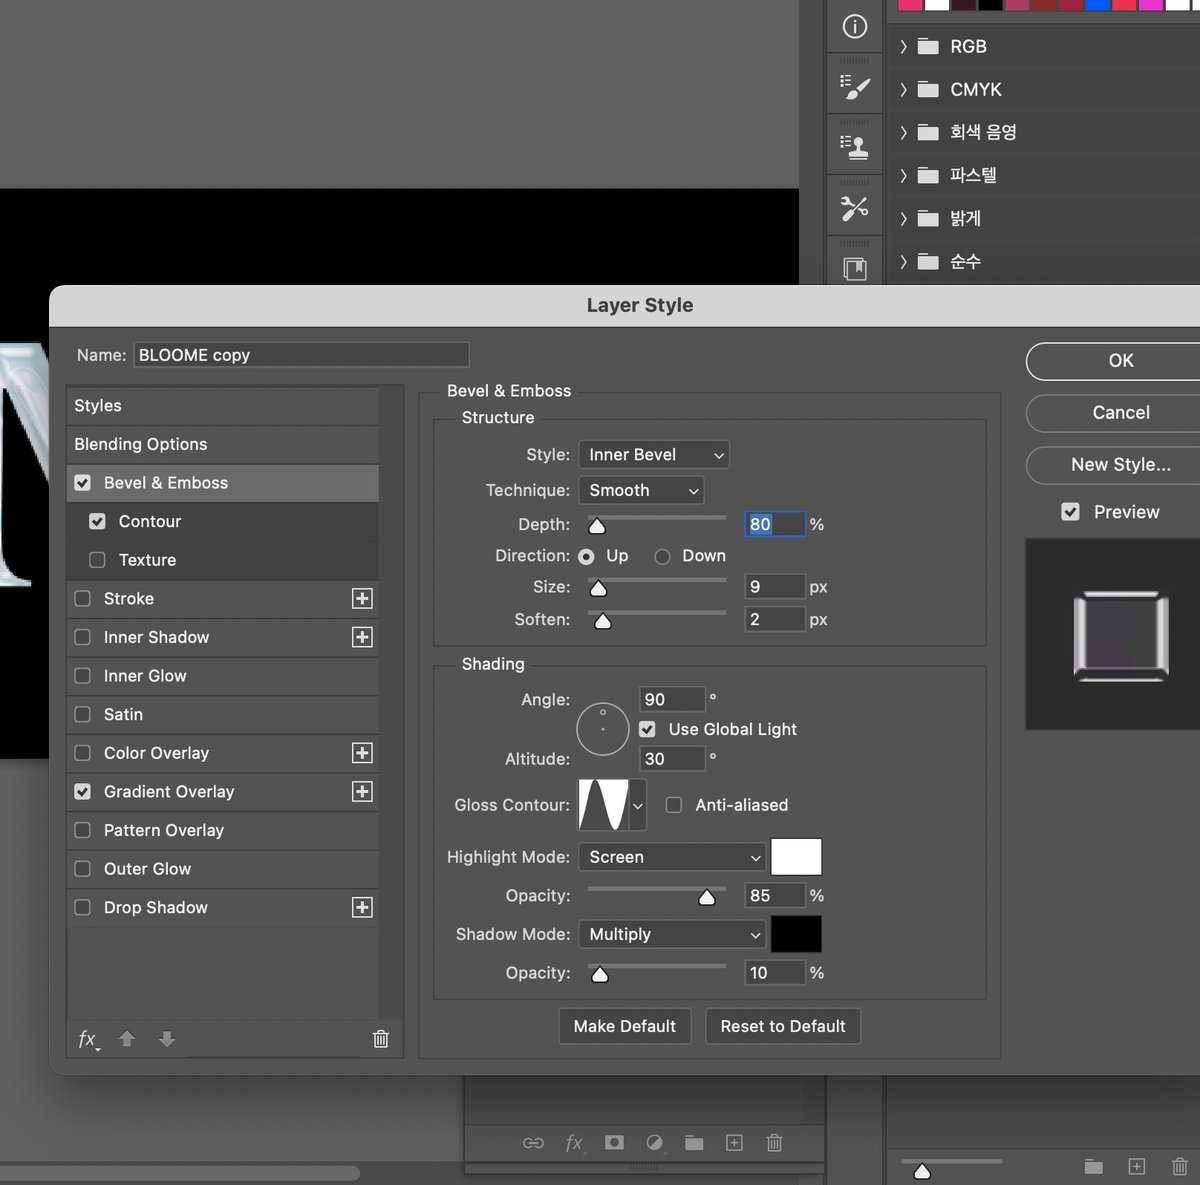Enable the Anti-aliased checkbox
Image resolution: width=1200 pixels, height=1185 pixels.
coord(674,805)
